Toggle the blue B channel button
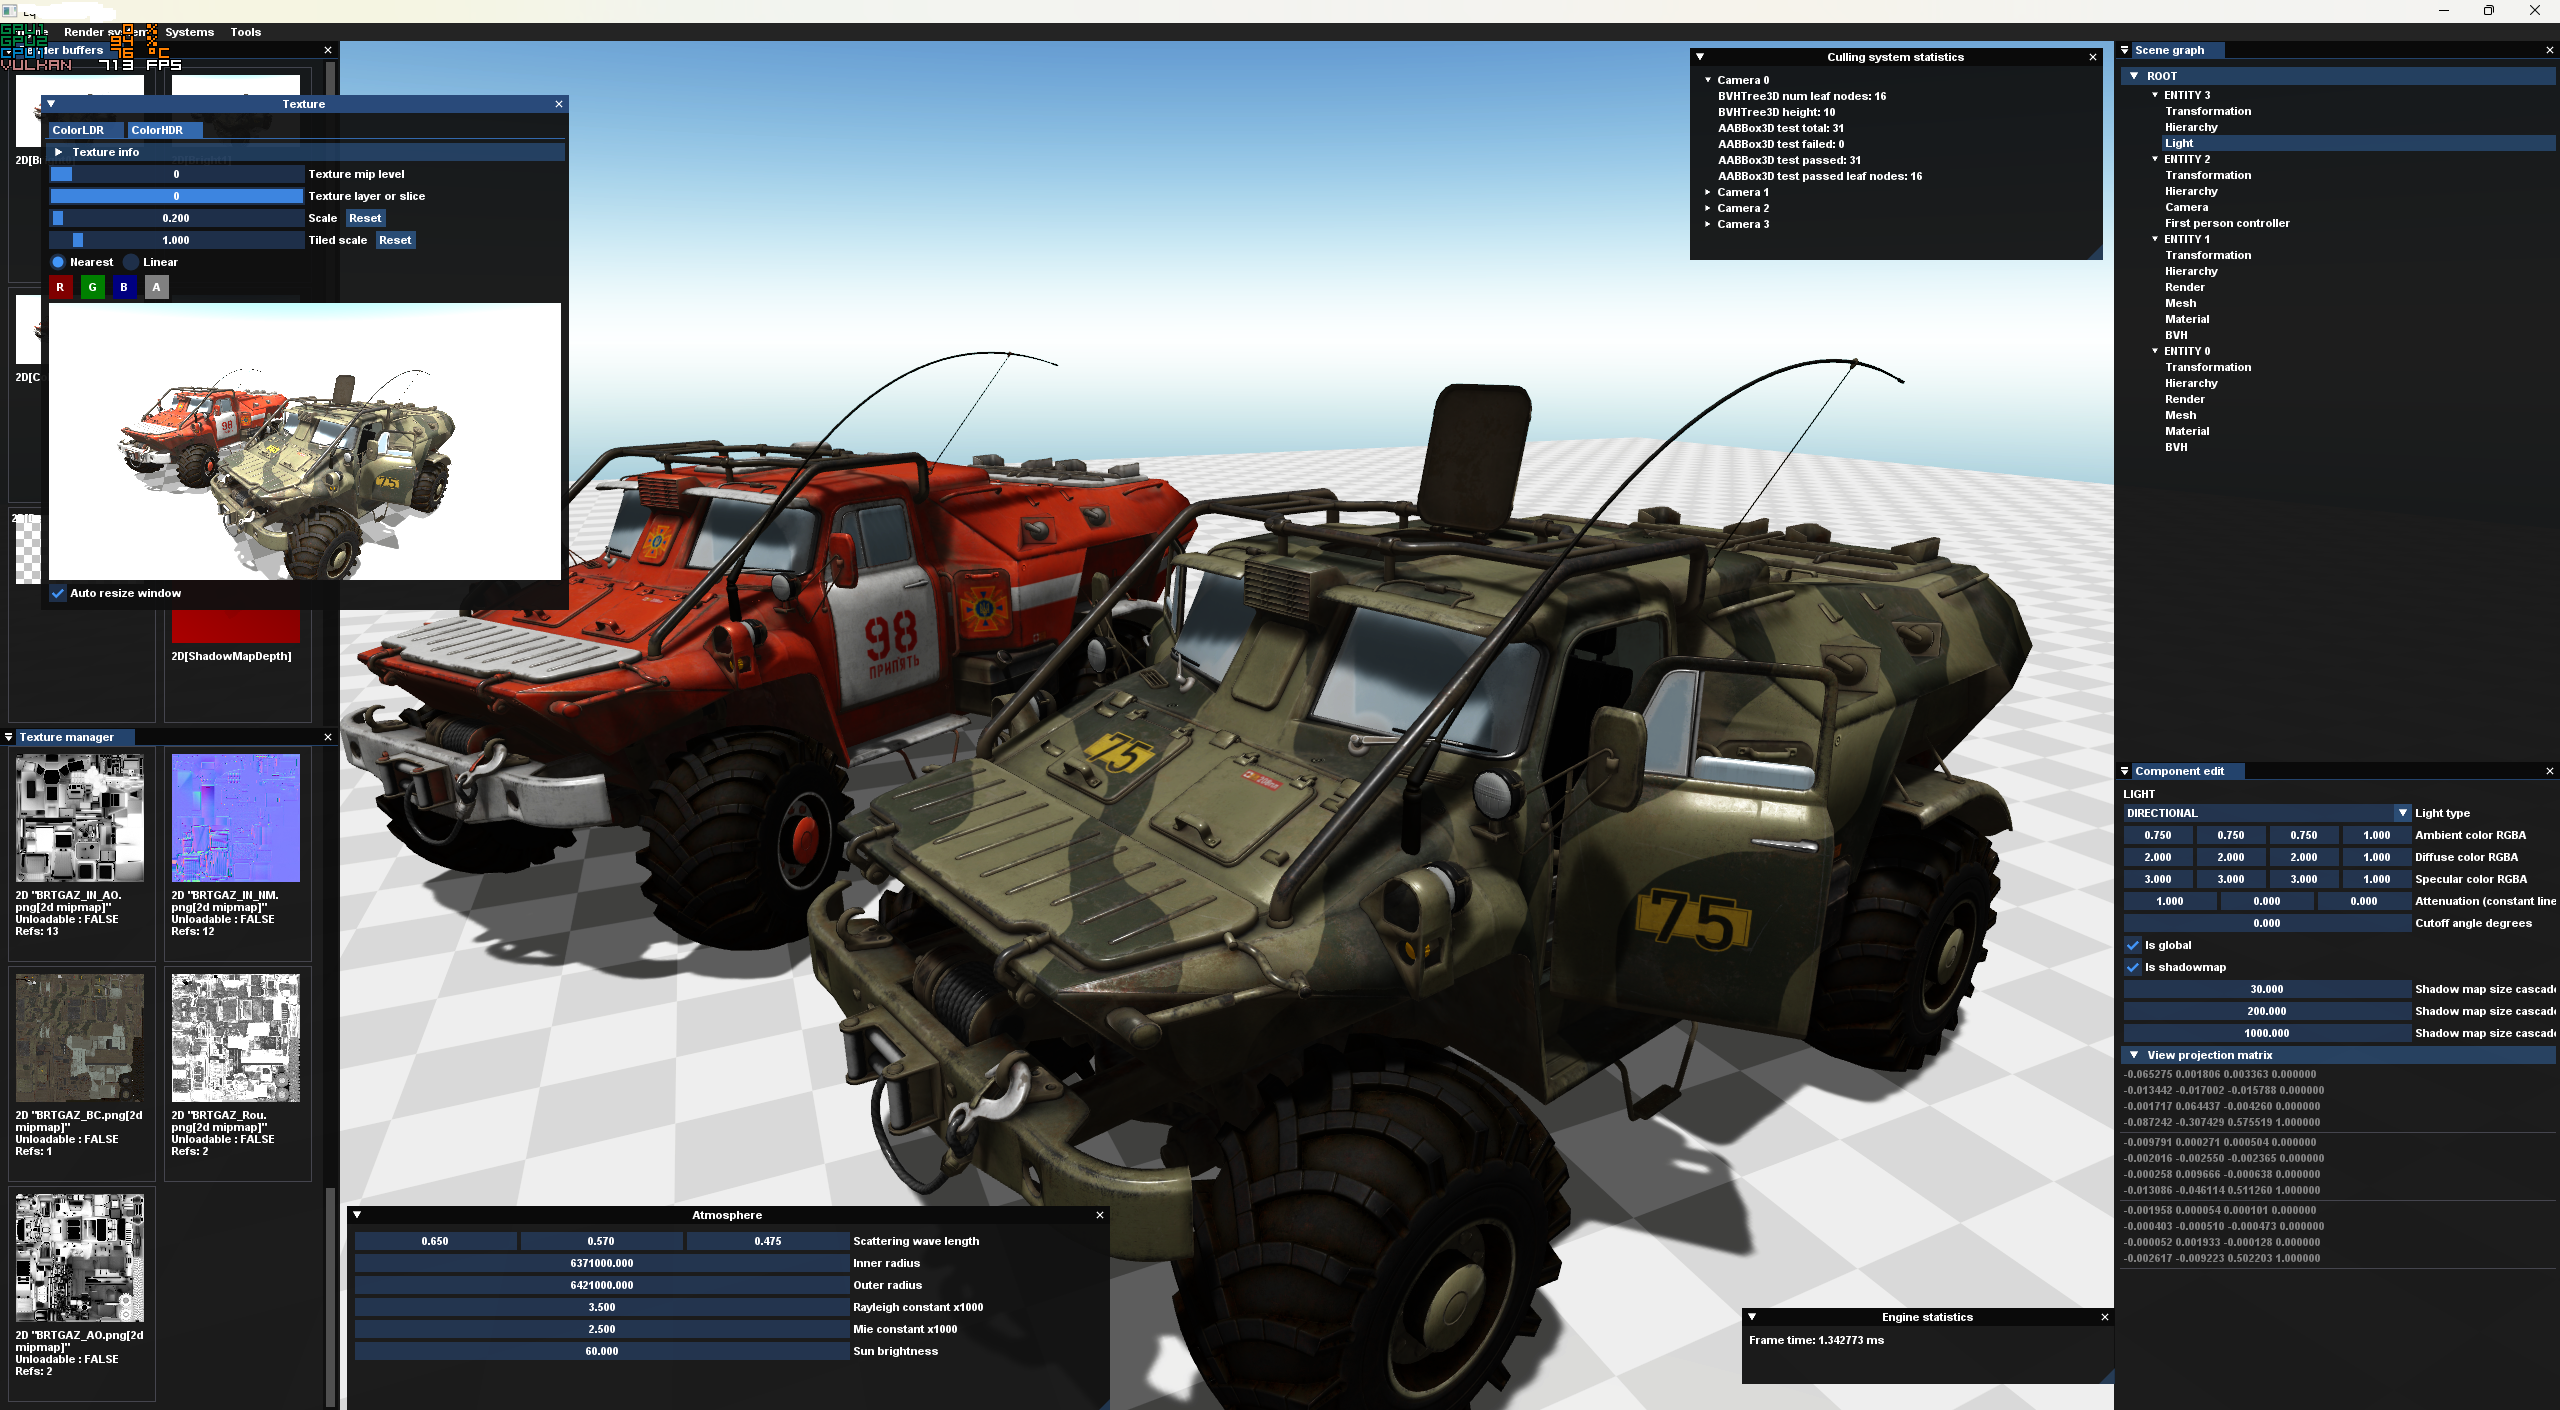The height and width of the screenshot is (1410, 2560). 124,287
